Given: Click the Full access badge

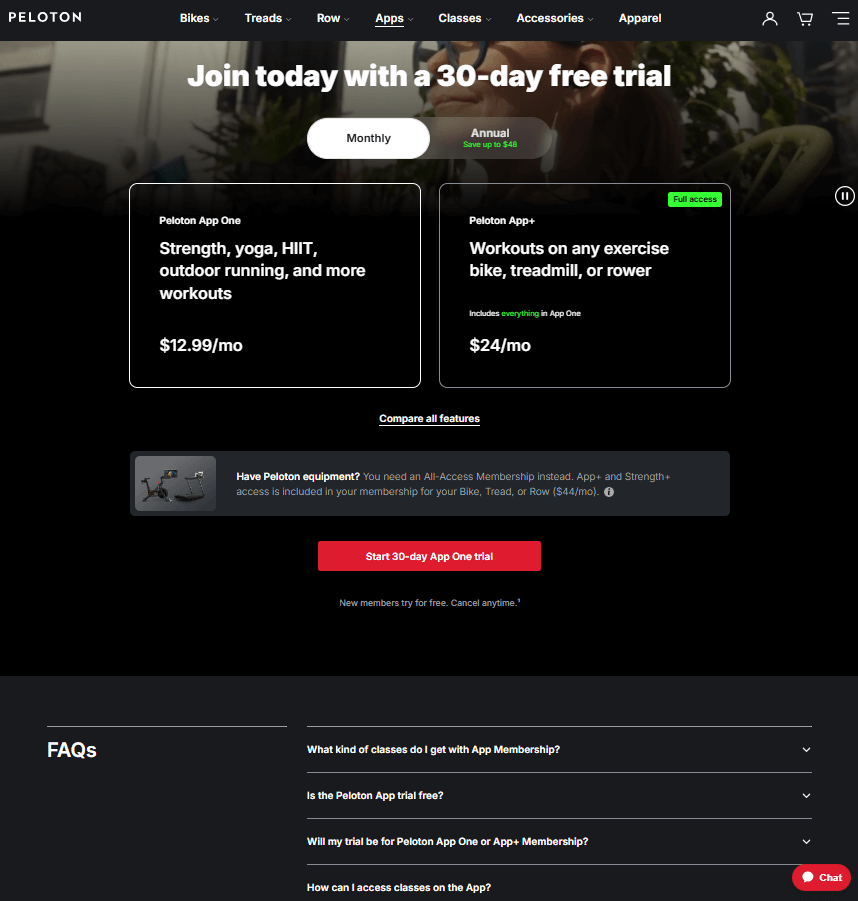Looking at the screenshot, I should pos(694,199).
